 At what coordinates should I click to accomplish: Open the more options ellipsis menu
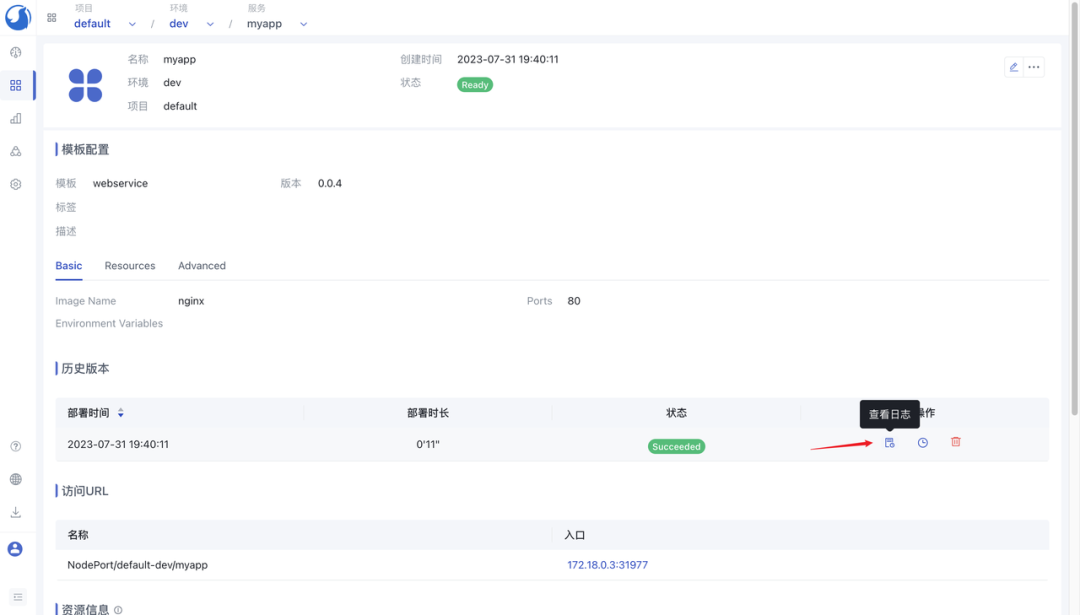(x=1035, y=66)
